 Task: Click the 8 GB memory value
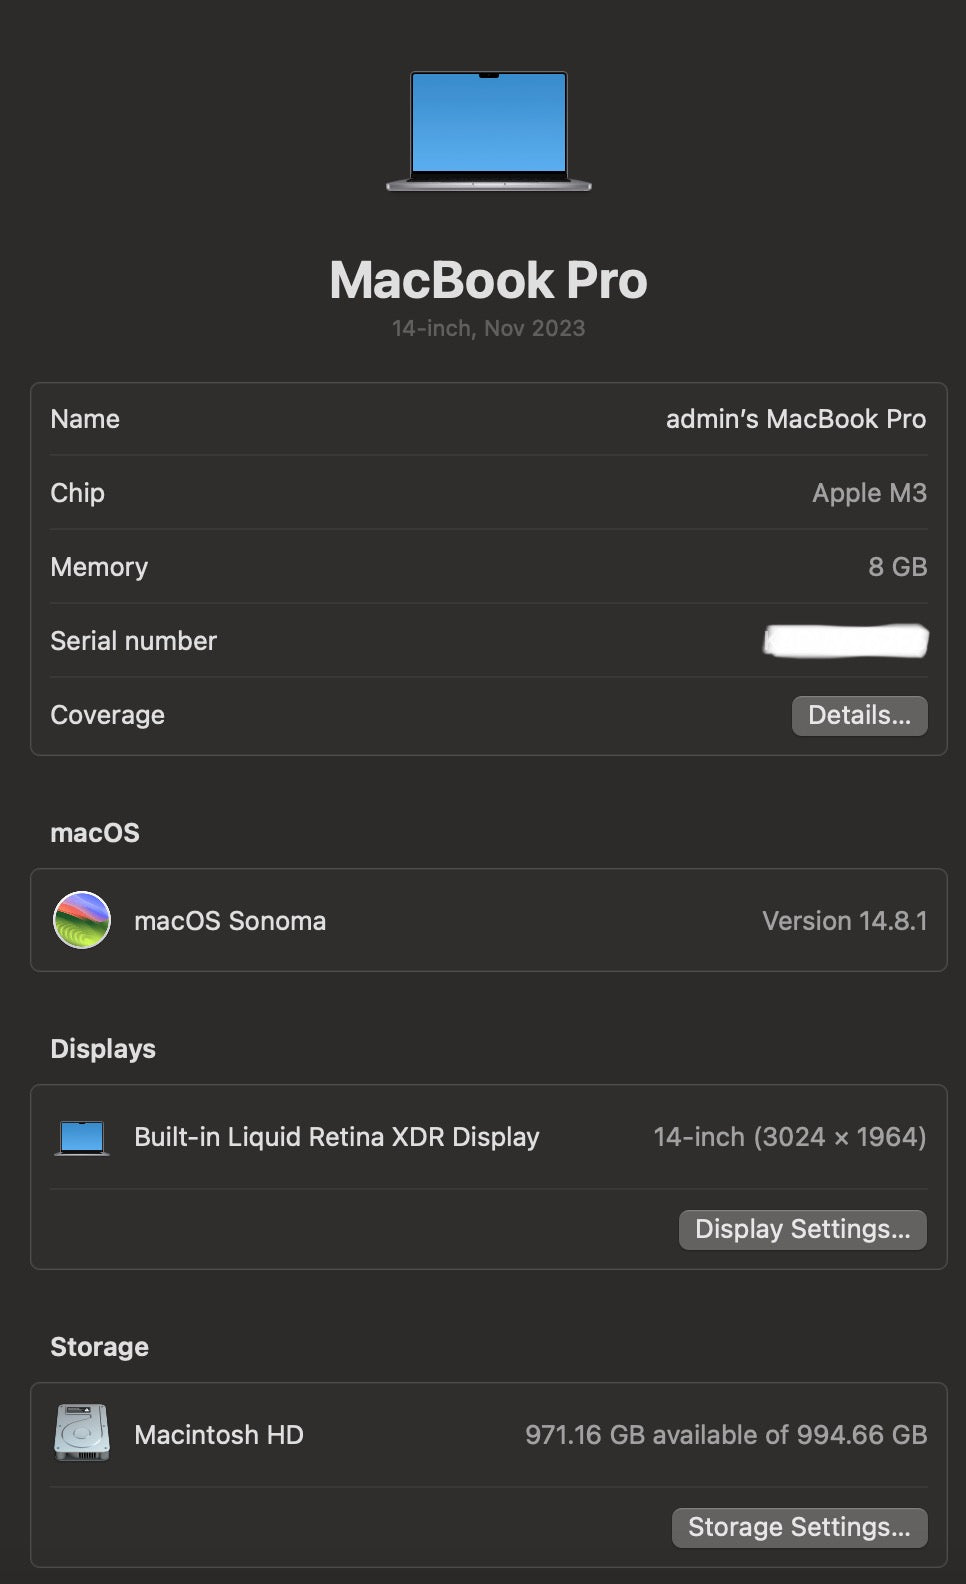coord(897,567)
